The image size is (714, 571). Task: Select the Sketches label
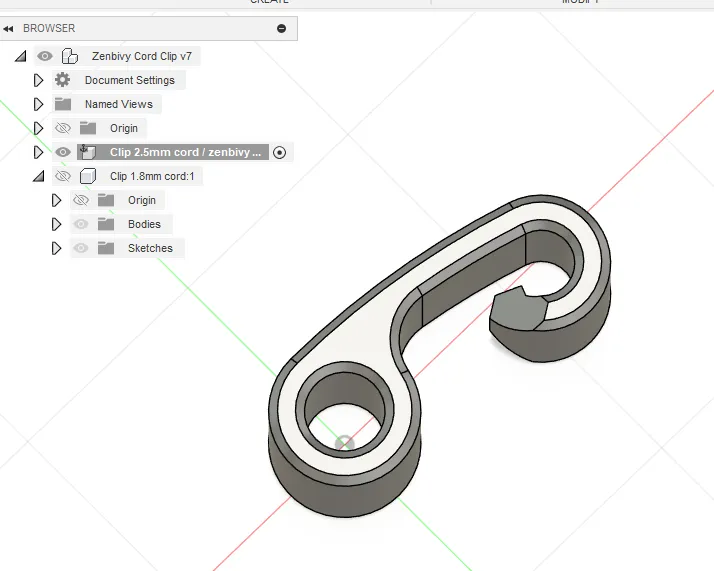coord(150,248)
